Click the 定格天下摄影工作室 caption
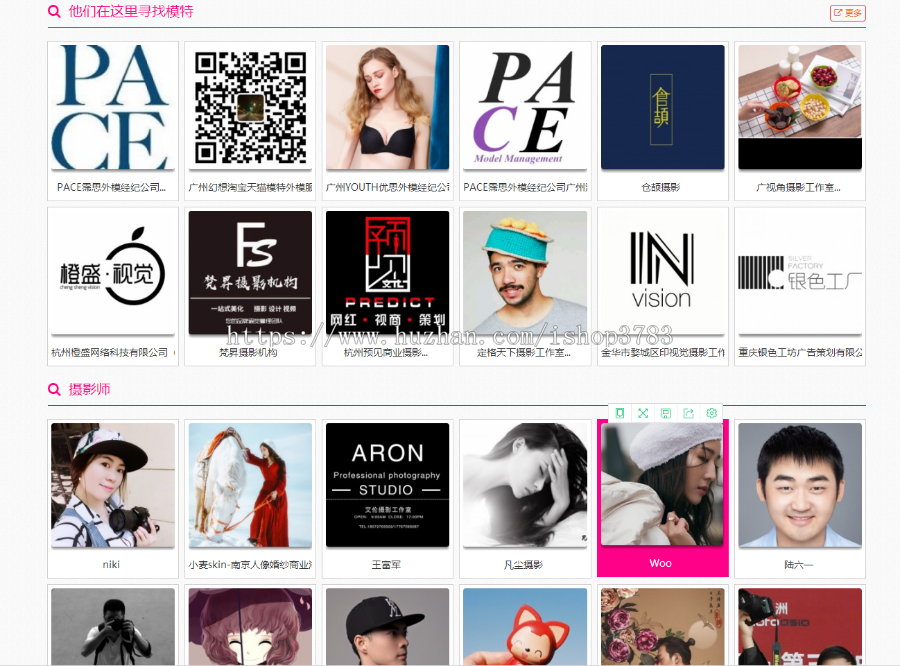The width and height of the screenshot is (900, 666). [523, 353]
